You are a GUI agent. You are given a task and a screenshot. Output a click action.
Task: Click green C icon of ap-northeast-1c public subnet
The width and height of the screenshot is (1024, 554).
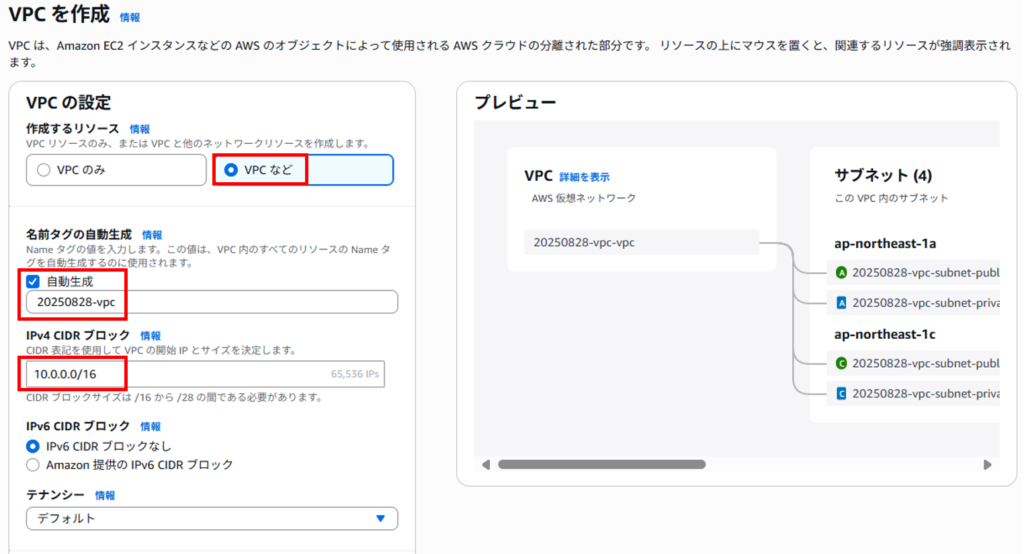tap(841, 363)
